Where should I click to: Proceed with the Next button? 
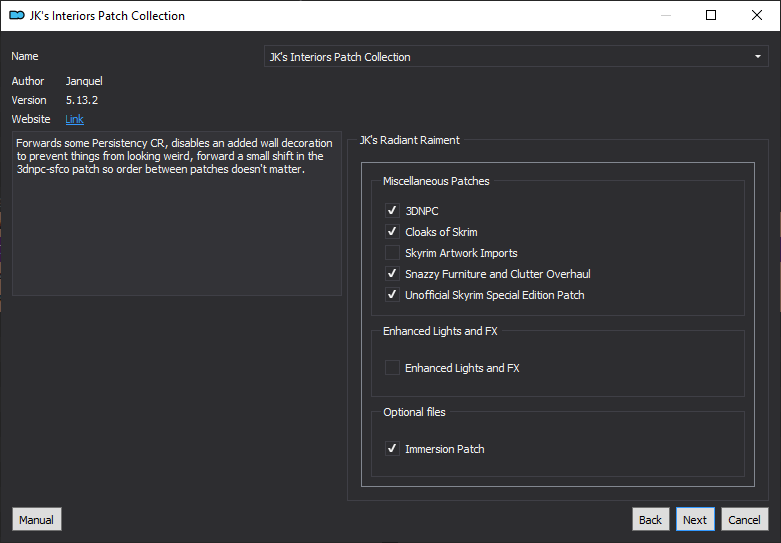click(x=695, y=520)
